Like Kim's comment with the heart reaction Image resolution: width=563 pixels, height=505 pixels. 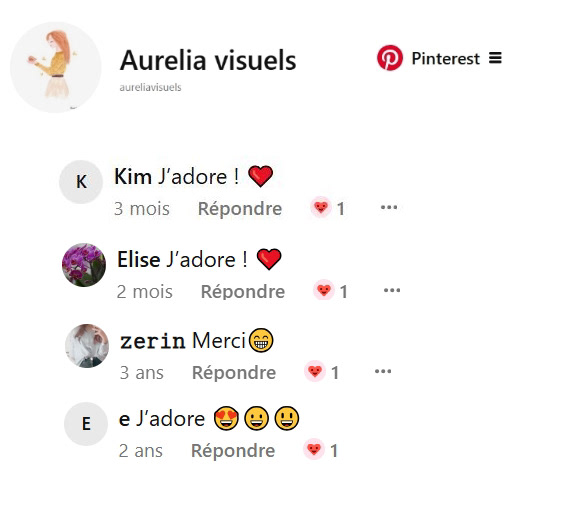[321, 207]
